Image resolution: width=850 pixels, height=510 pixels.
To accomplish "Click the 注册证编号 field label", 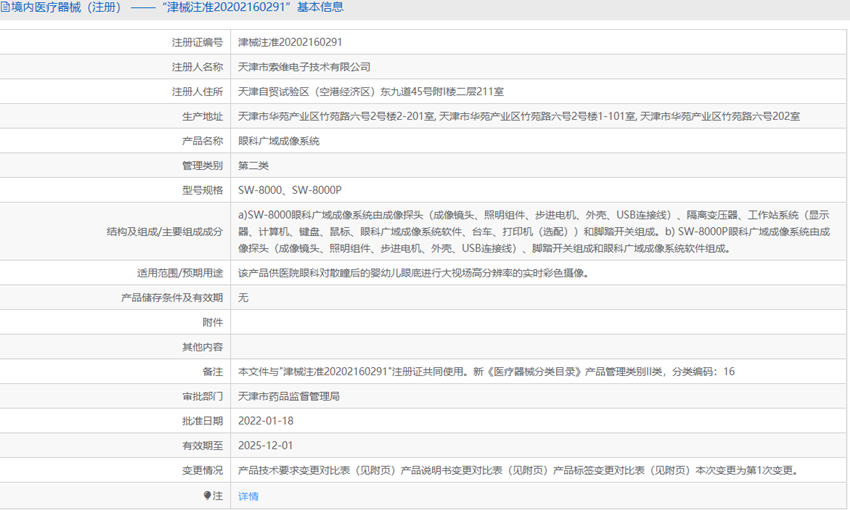I will [197, 42].
